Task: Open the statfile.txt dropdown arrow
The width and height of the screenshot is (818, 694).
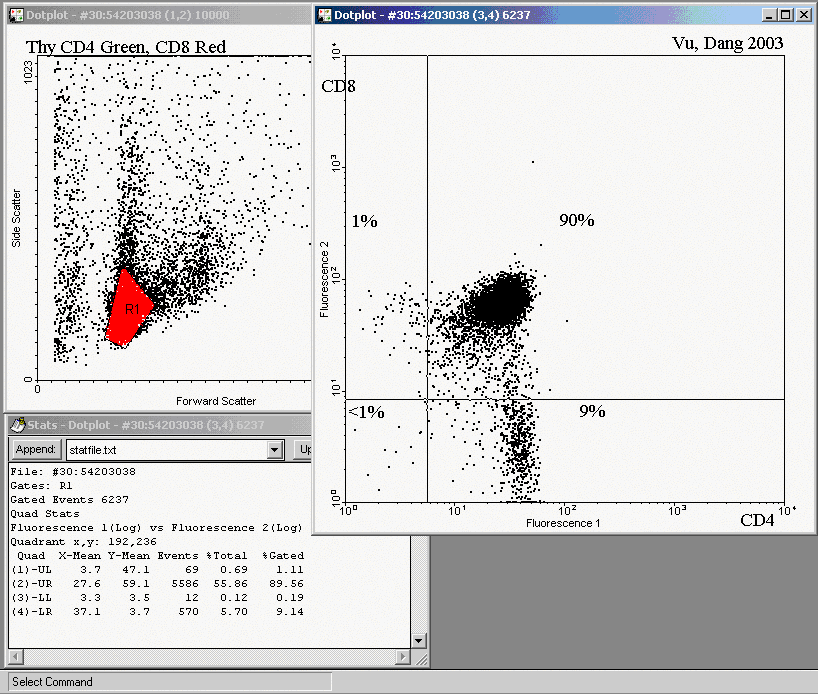Action: coord(275,450)
